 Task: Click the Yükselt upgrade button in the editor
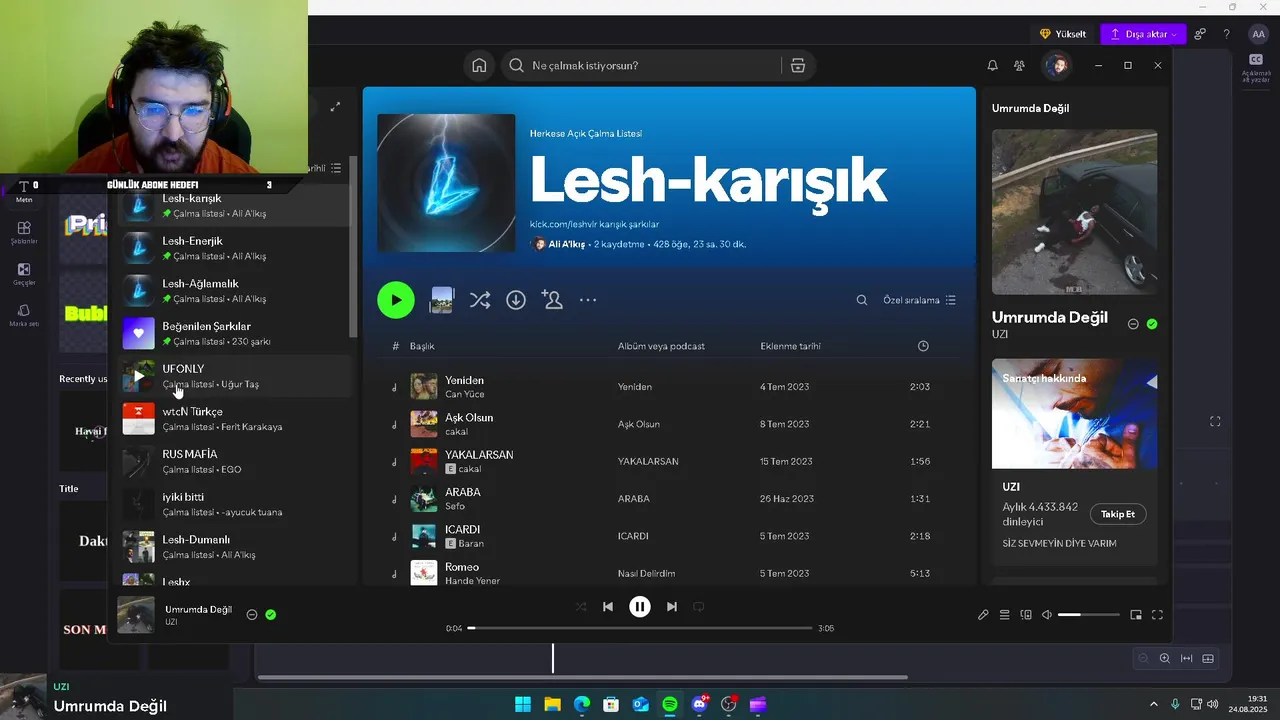[1063, 34]
